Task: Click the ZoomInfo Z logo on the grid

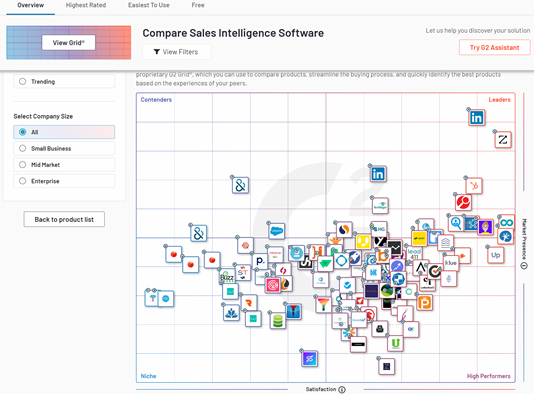Action: coord(503,140)
